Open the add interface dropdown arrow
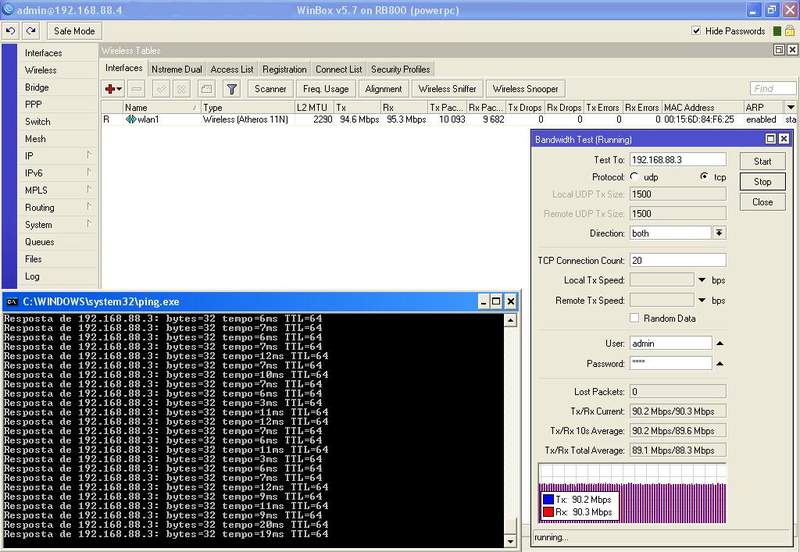Viewport: 800px width, 552px height. point(119,89)
